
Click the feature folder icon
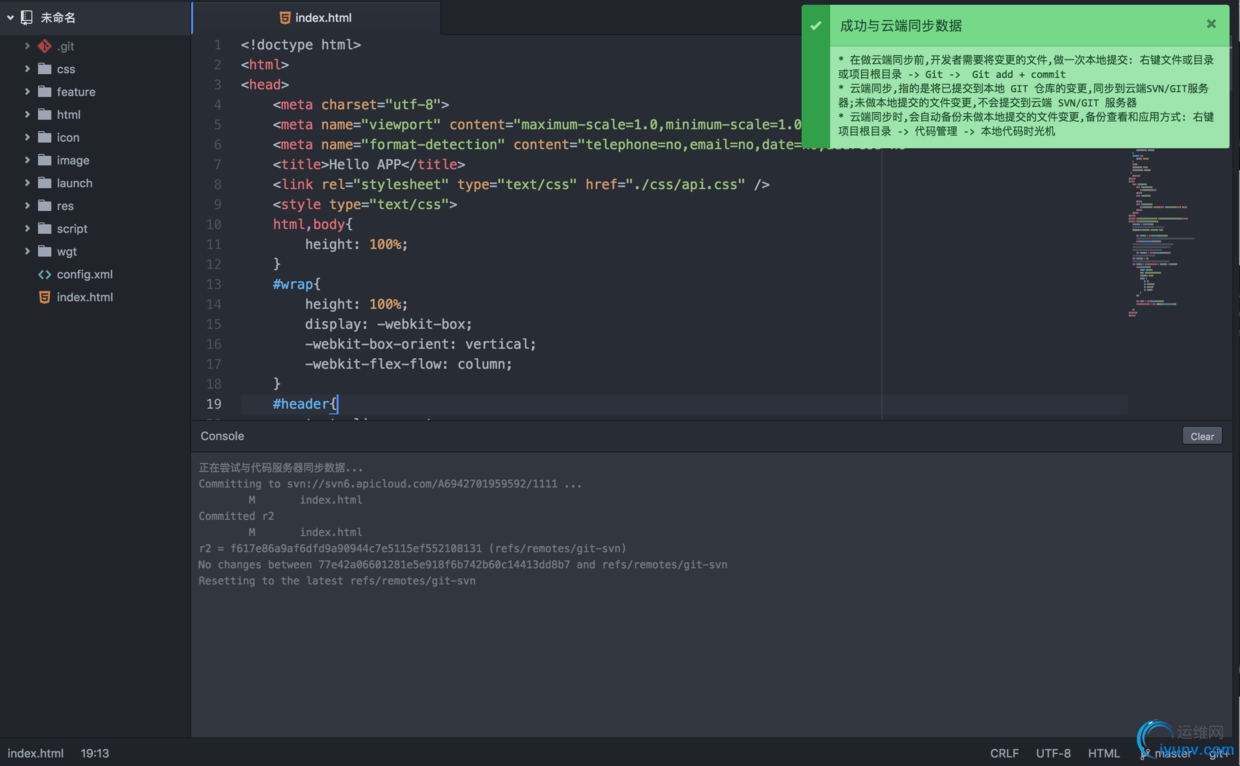pos(44,92)
